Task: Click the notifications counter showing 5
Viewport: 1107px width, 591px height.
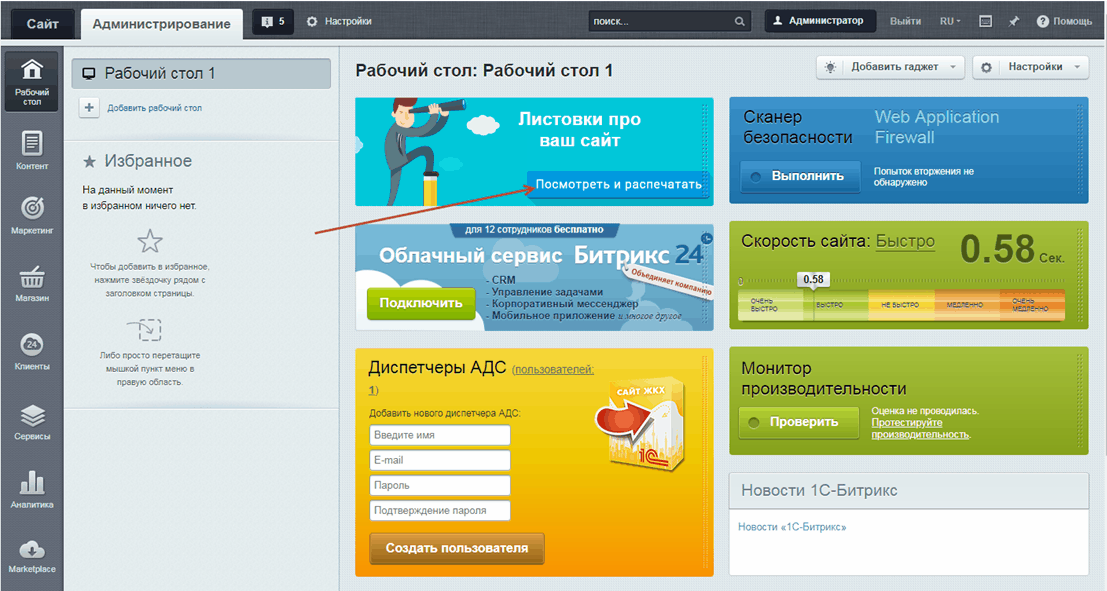Action: pyautogui.click(x=273, y=22)
